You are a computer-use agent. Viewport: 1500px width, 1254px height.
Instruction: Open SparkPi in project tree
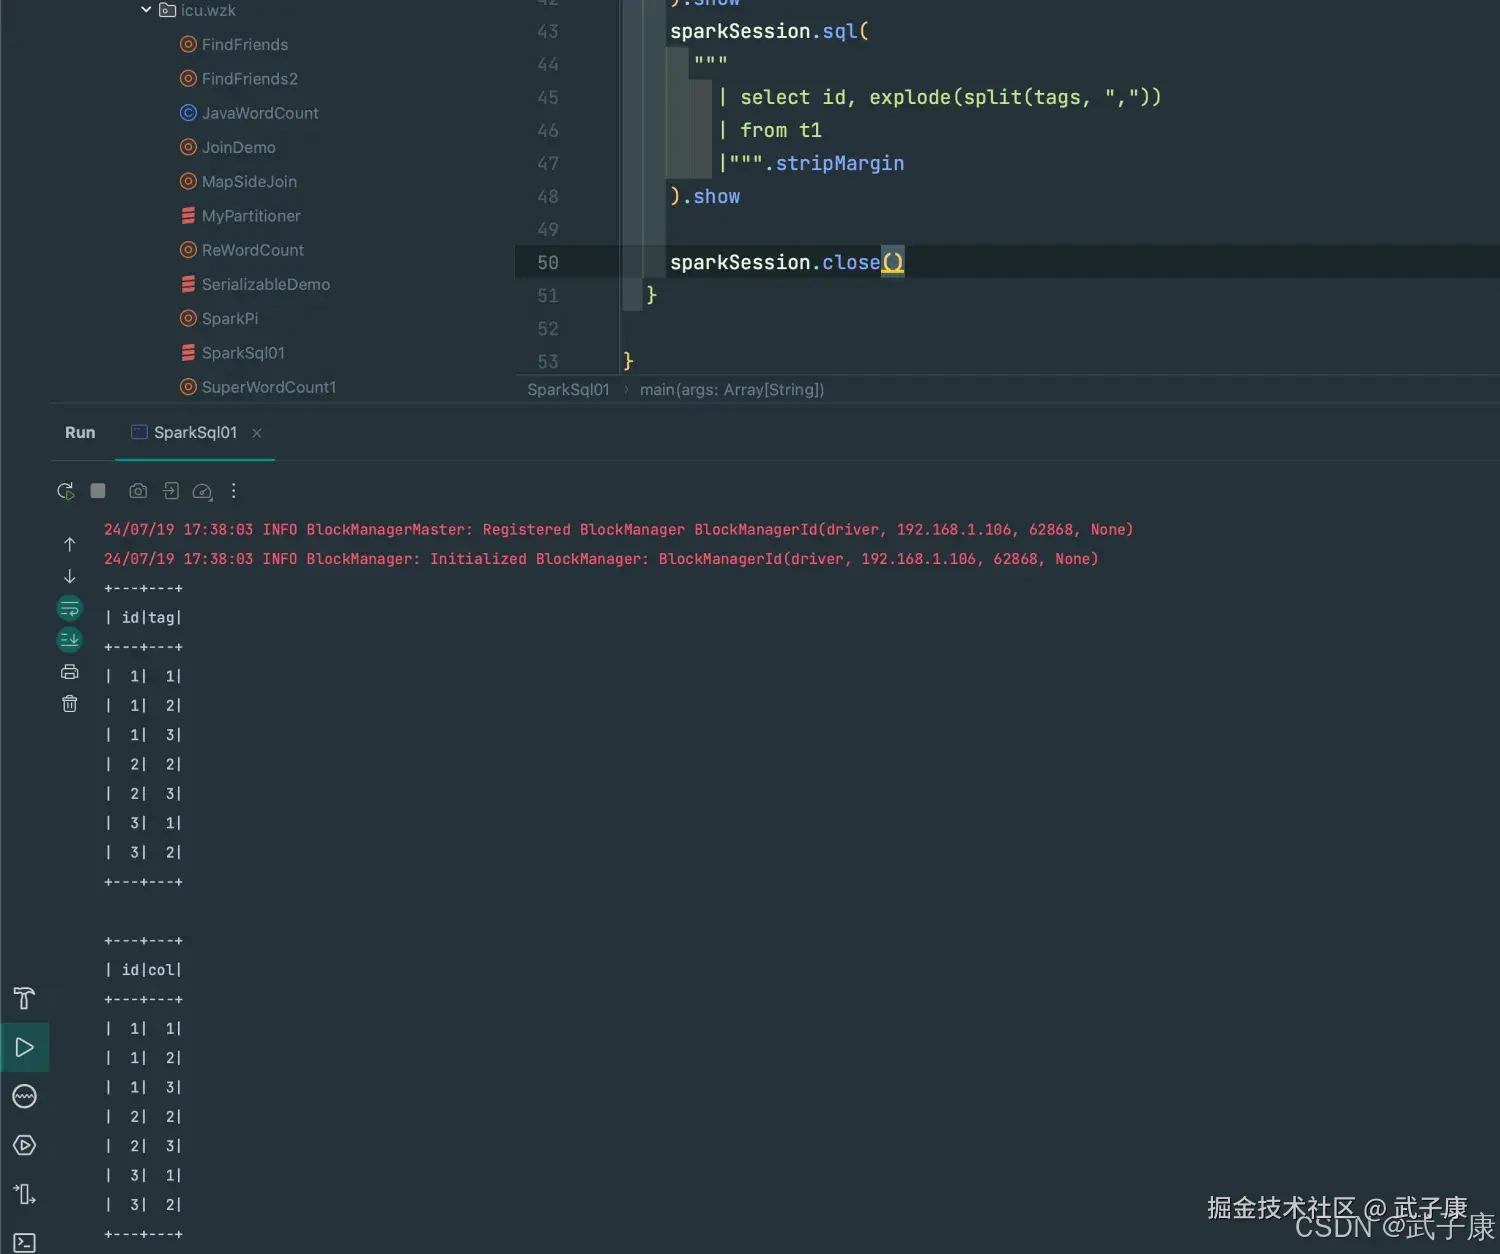(x=229, y=318)
